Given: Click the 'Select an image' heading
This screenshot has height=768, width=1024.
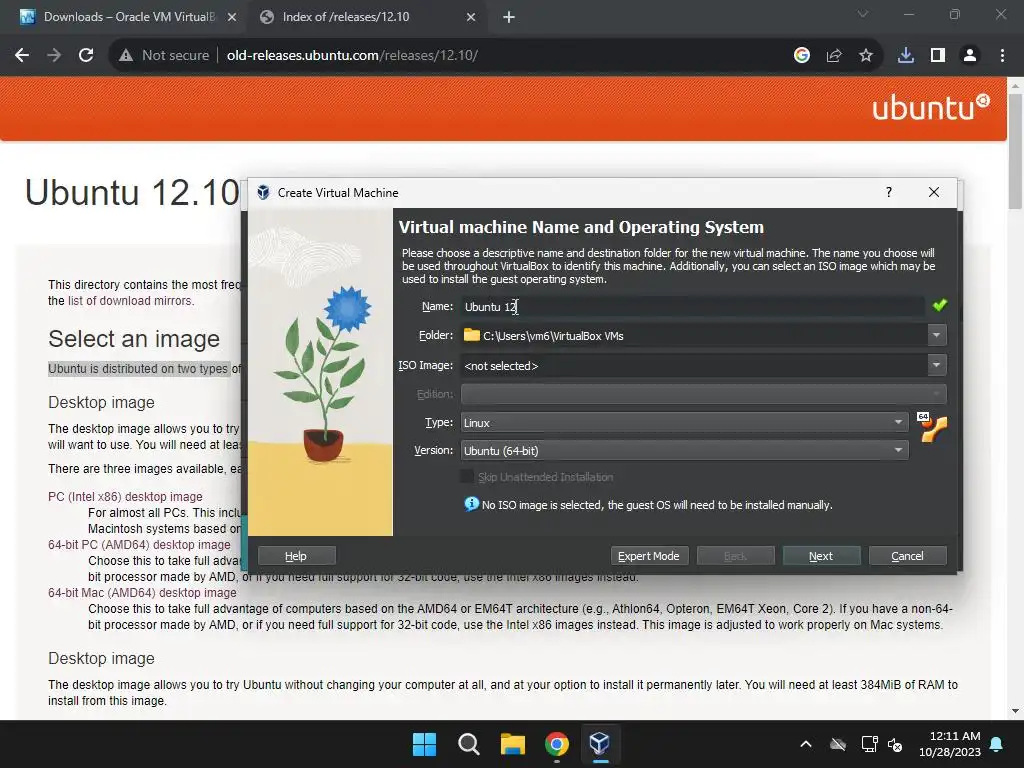Looking at the screenshot, I should [x=134, y=339].
